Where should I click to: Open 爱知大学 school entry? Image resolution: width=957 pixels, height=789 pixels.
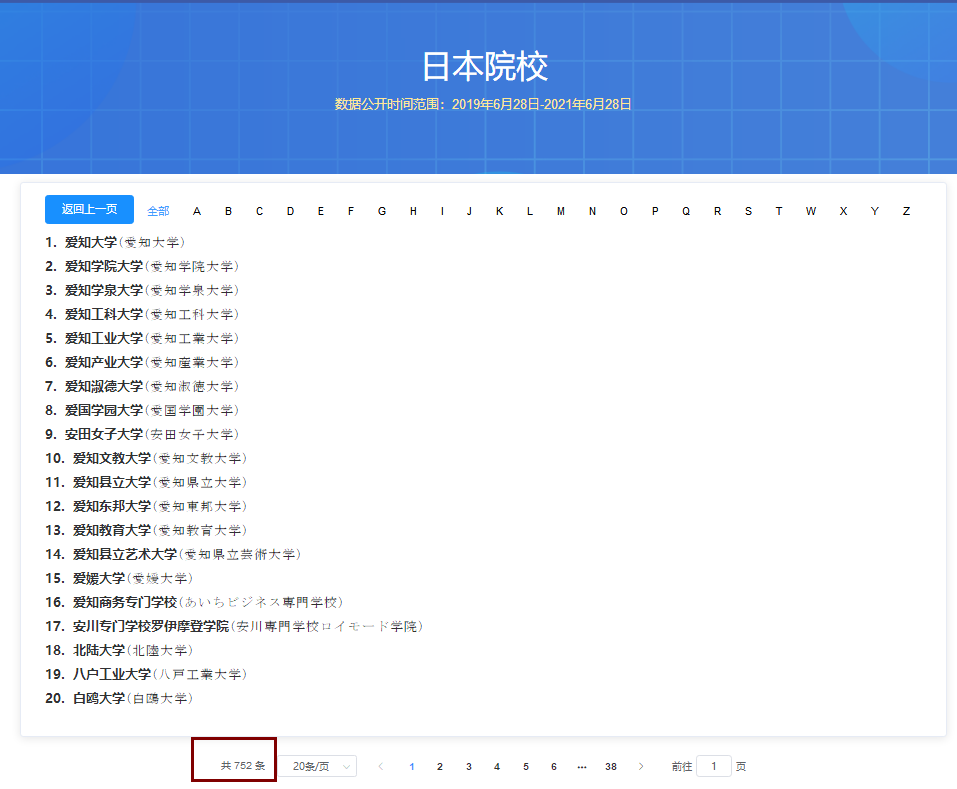point(91,242)
